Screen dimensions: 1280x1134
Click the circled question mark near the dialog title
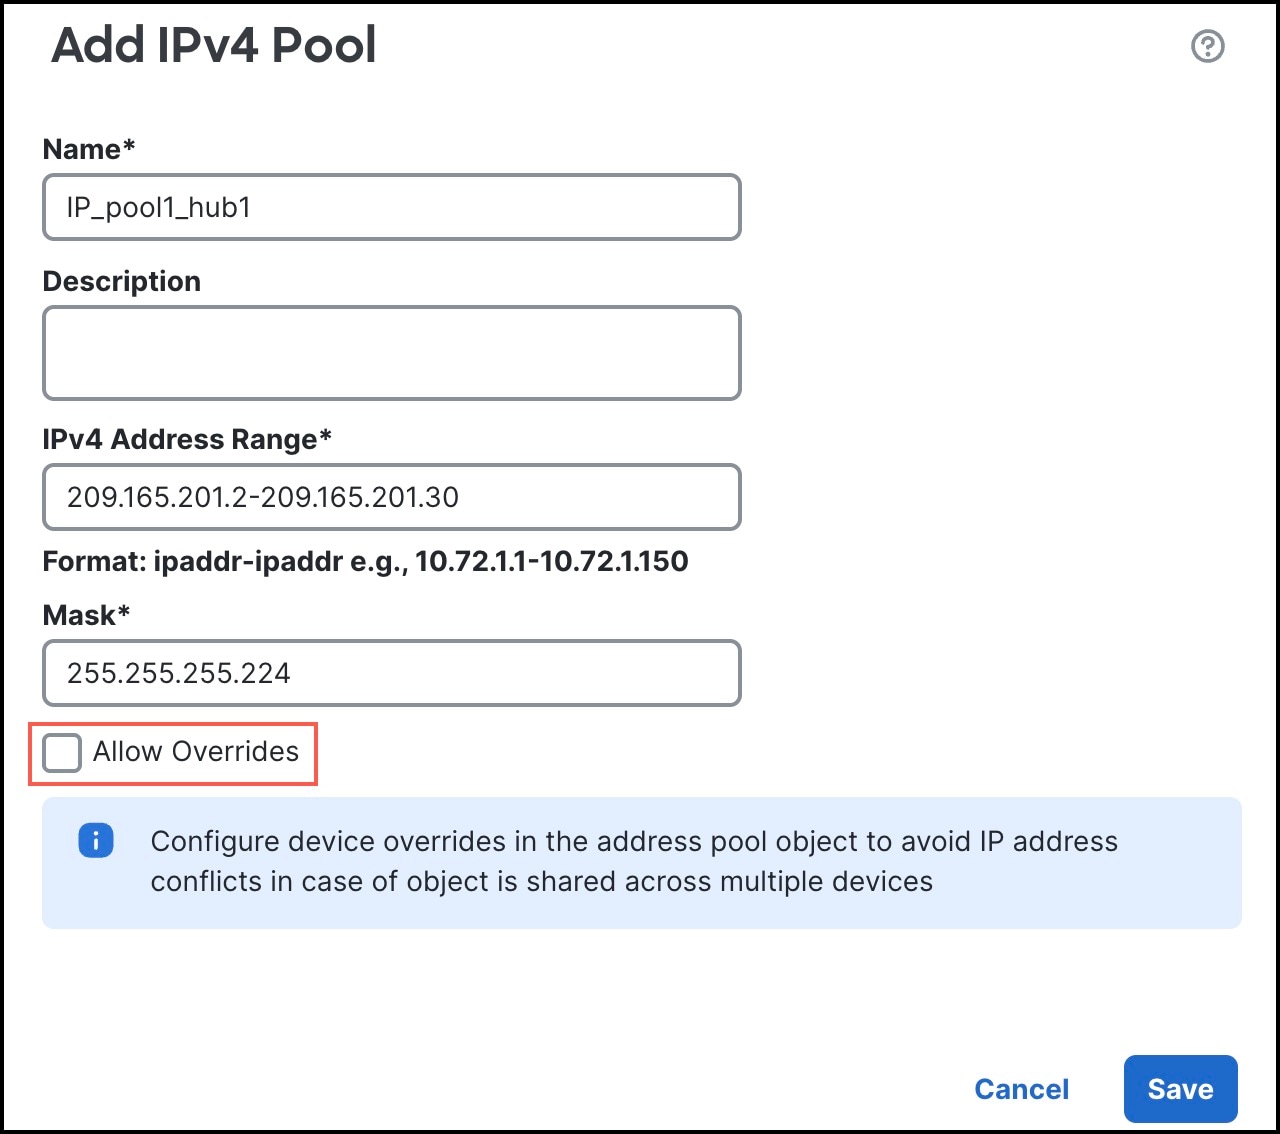coord(1207,45)
